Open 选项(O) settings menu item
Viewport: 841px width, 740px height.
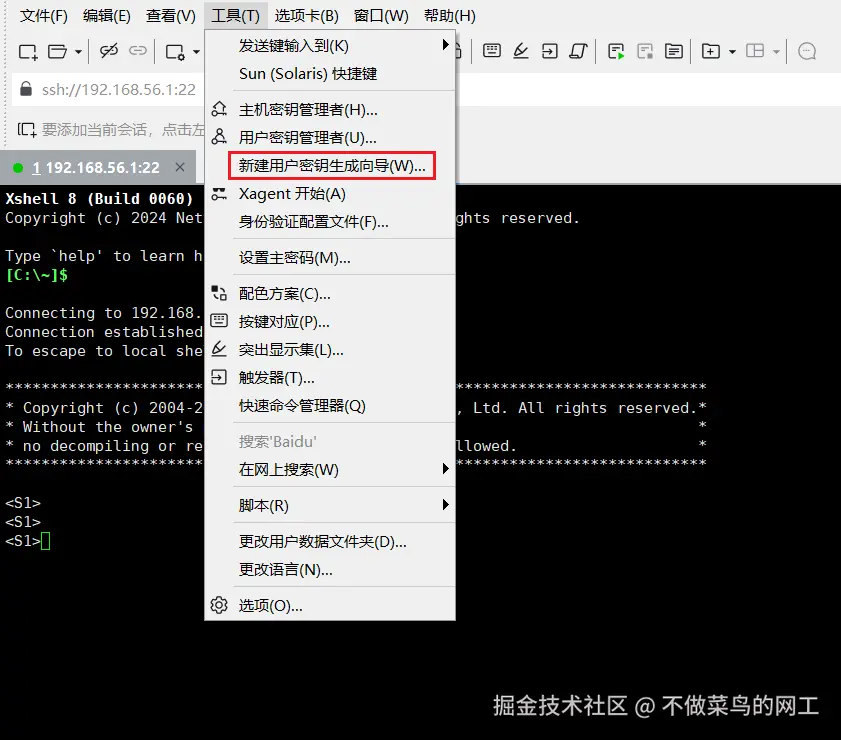pos(330,605)
